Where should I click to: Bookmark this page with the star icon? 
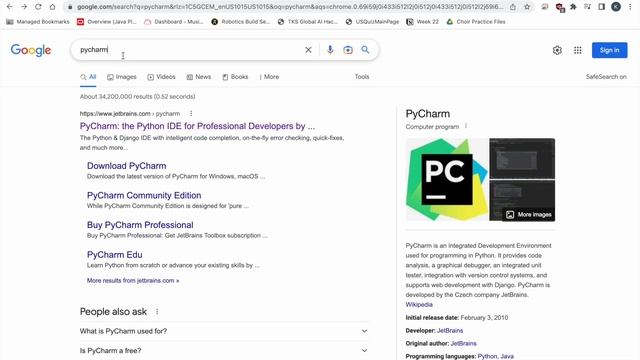click(x=527, y=7)
